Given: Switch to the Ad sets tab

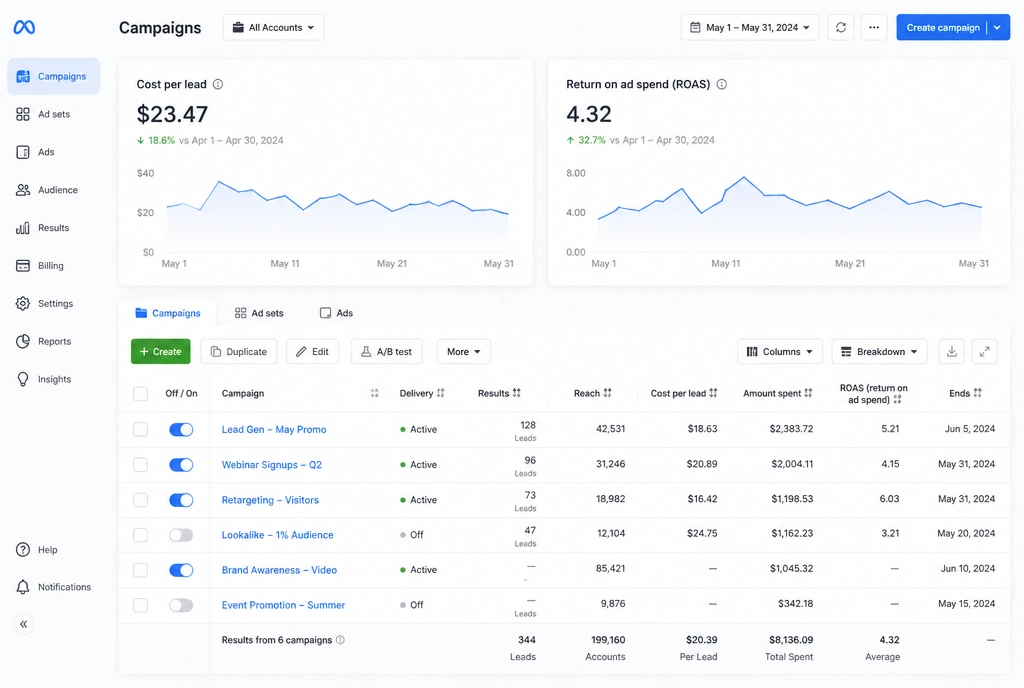Looking at the screenshot, I should click(259, 313).
